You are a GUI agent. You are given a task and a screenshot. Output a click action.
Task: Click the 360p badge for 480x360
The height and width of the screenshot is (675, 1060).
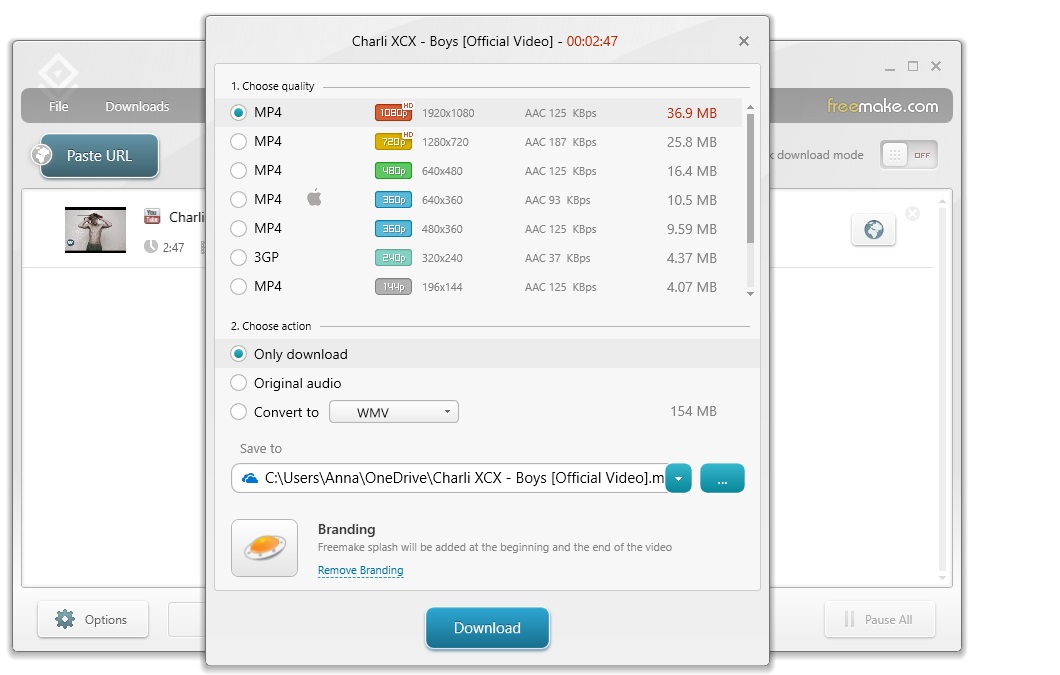point(393,229)
